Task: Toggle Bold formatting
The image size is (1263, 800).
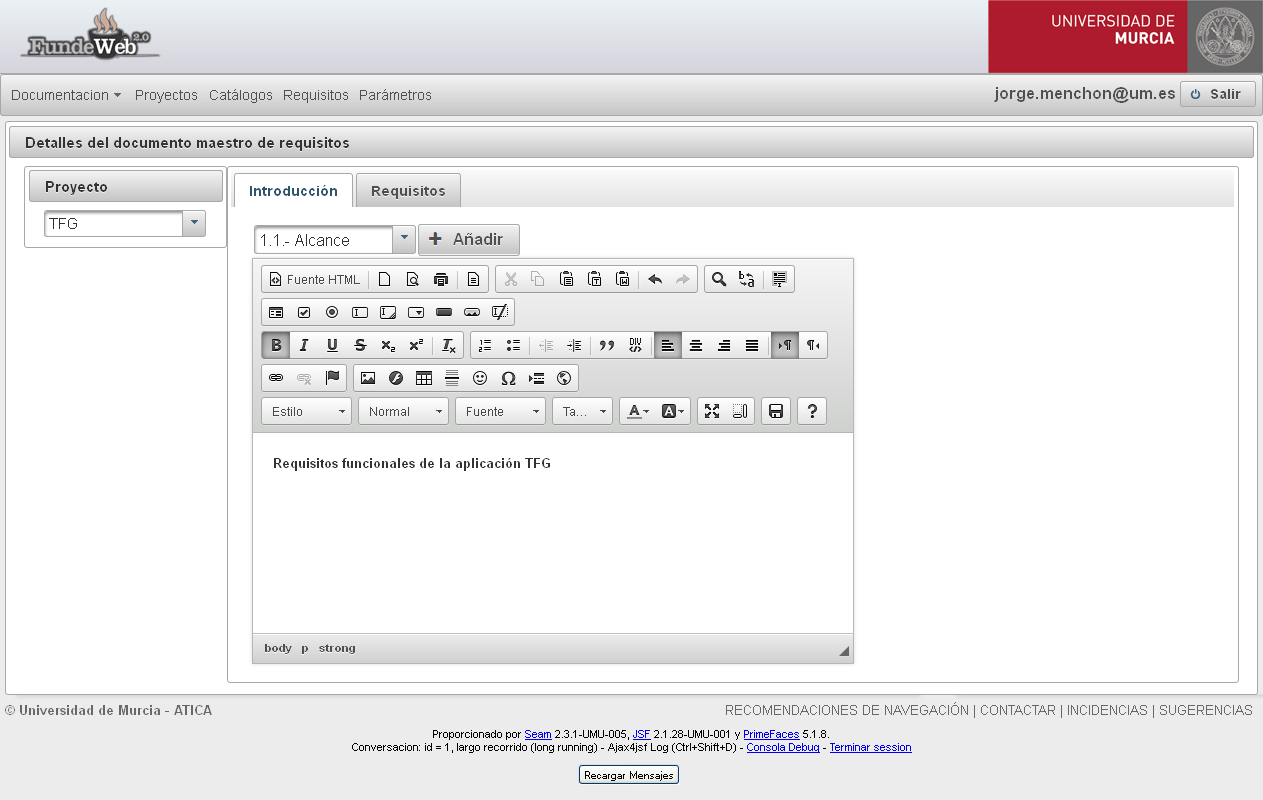Action: pyautogui.click(x=276, y=345)
